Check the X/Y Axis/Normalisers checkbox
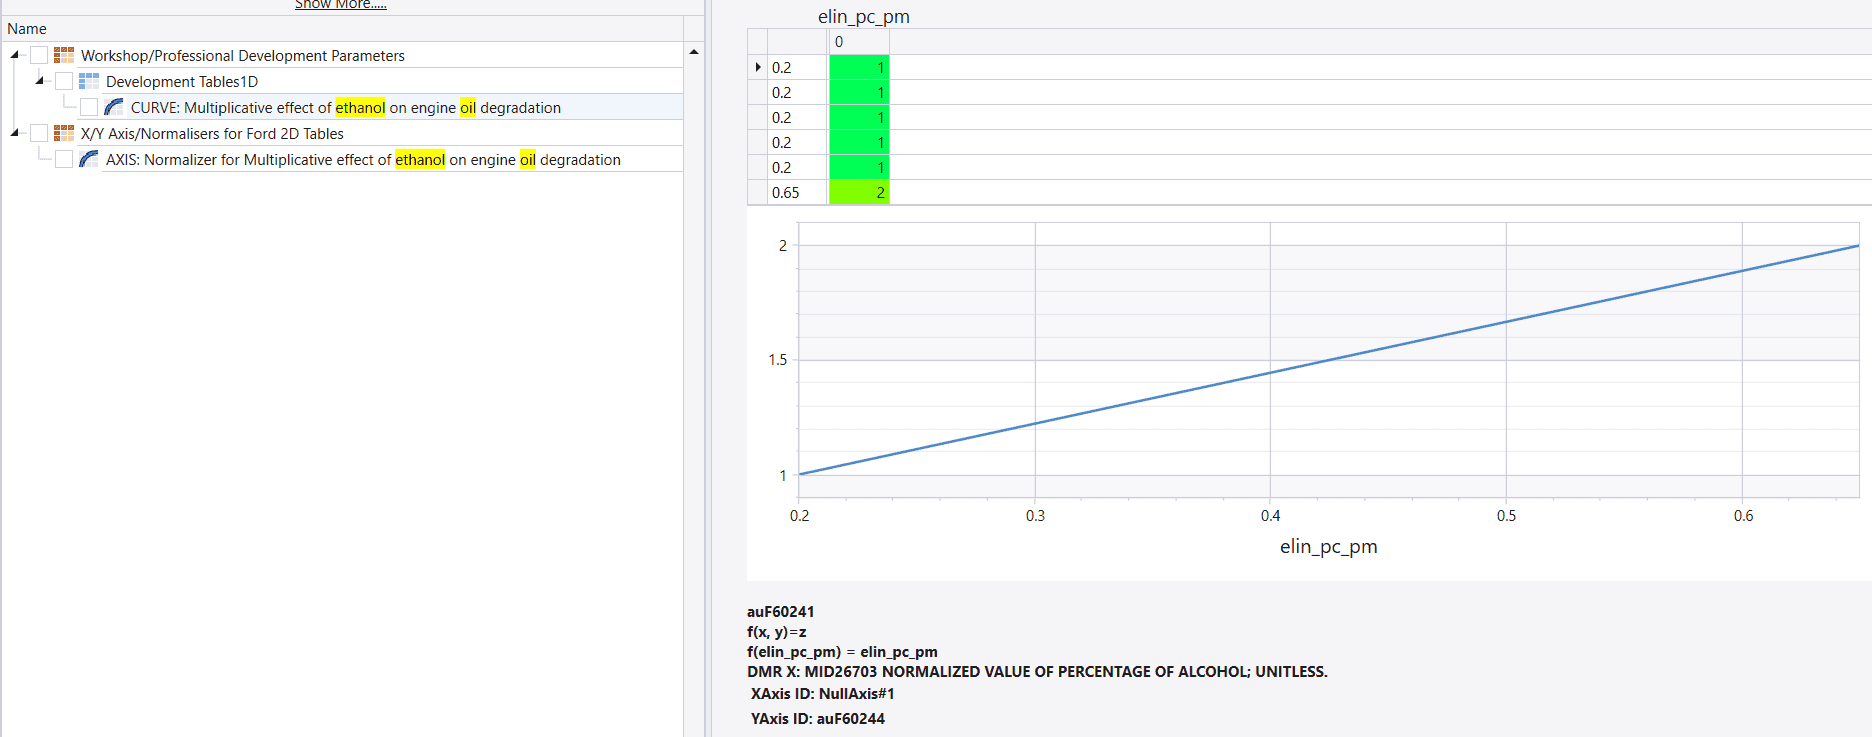This screenshot has height=737, width=1872. (x=39, y=133)
